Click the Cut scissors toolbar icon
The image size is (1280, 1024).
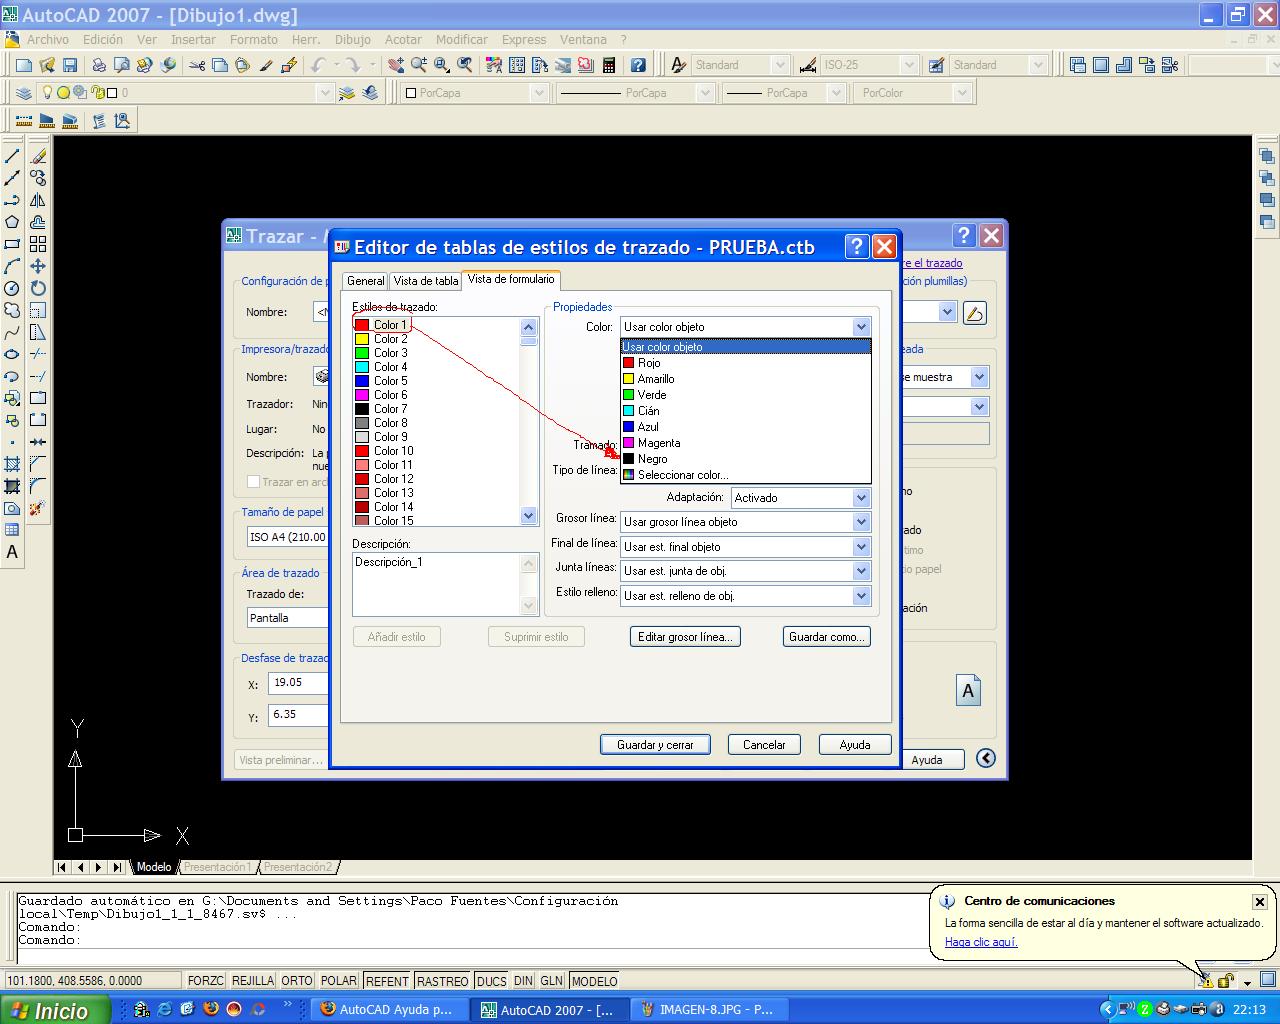pos(196,65)
